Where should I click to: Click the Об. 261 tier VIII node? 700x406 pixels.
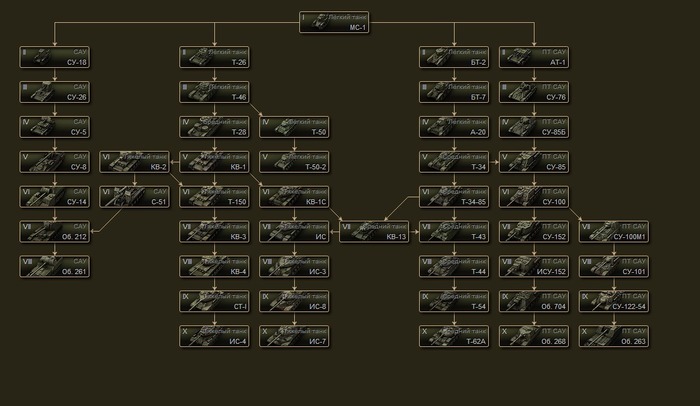point(54,266)
